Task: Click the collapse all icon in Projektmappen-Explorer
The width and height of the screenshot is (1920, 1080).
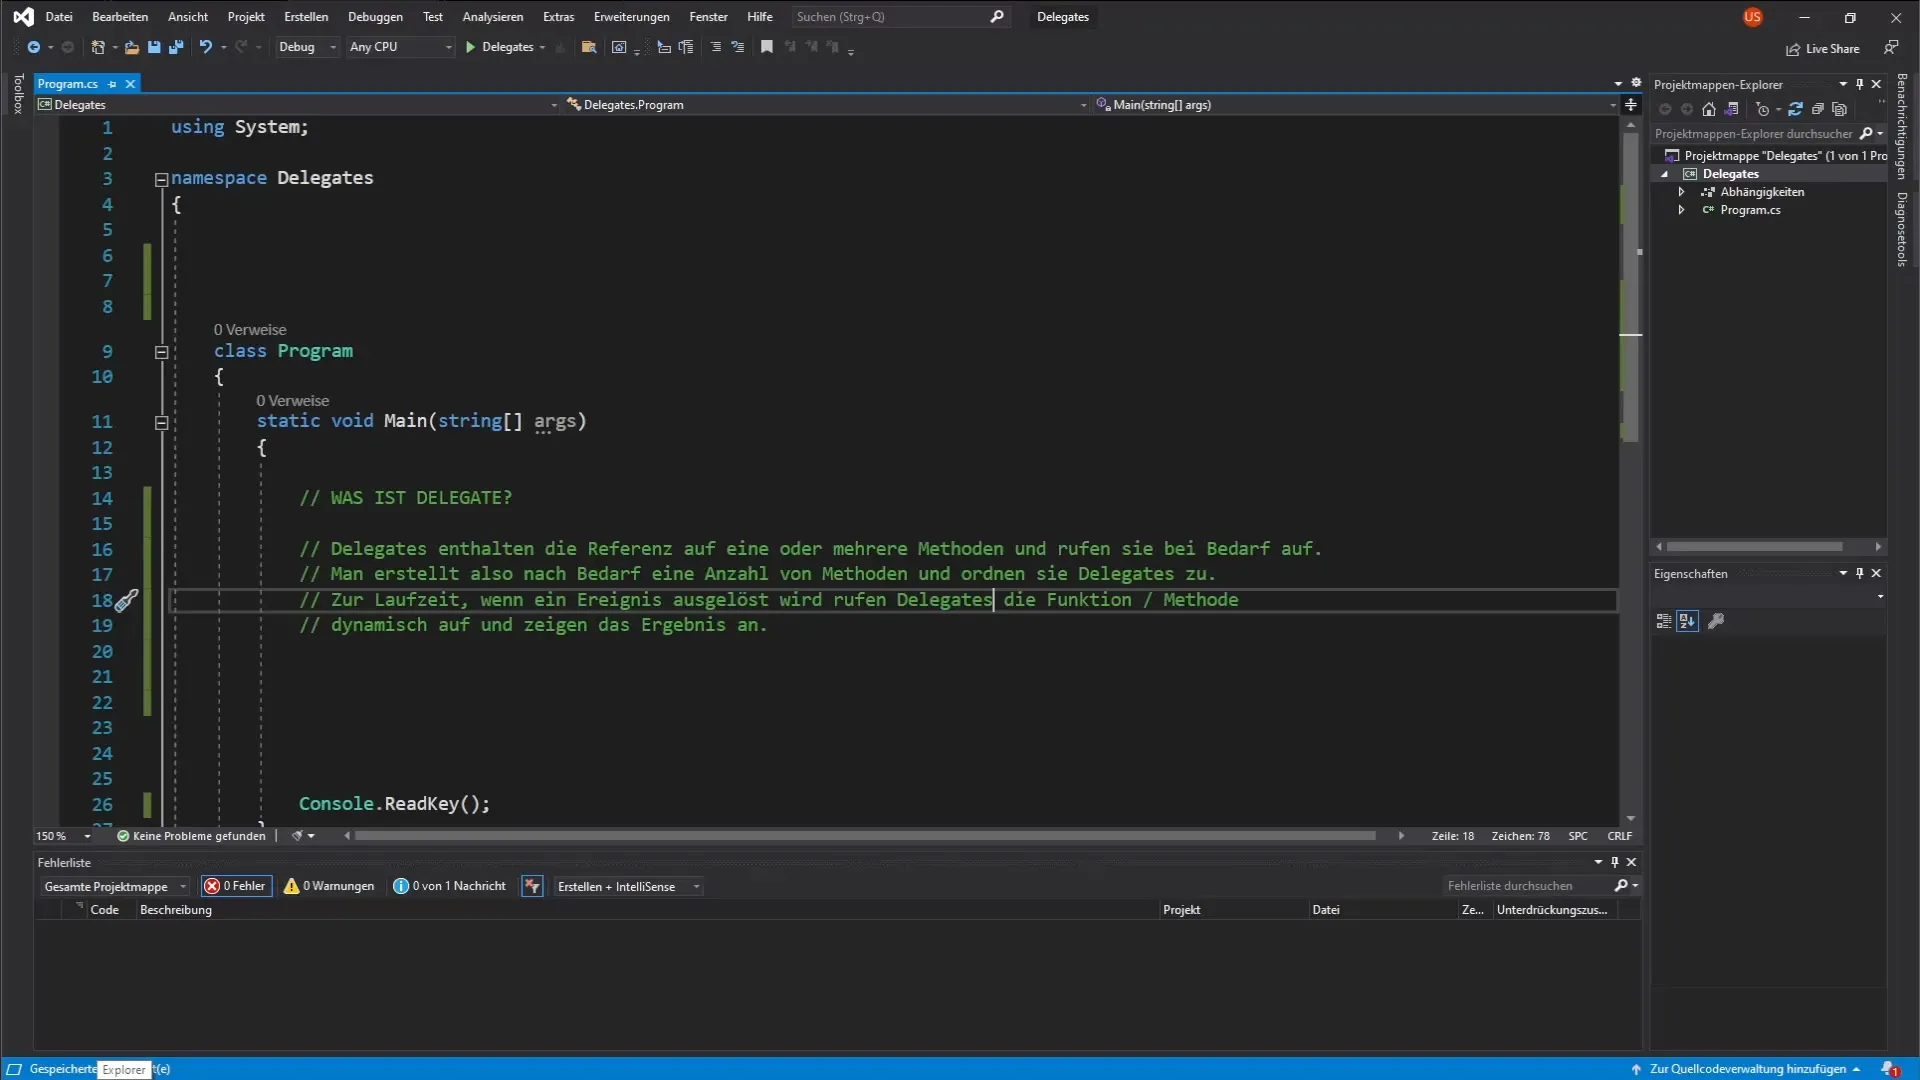Action: pyautogui.click(x=1818, y=109)
